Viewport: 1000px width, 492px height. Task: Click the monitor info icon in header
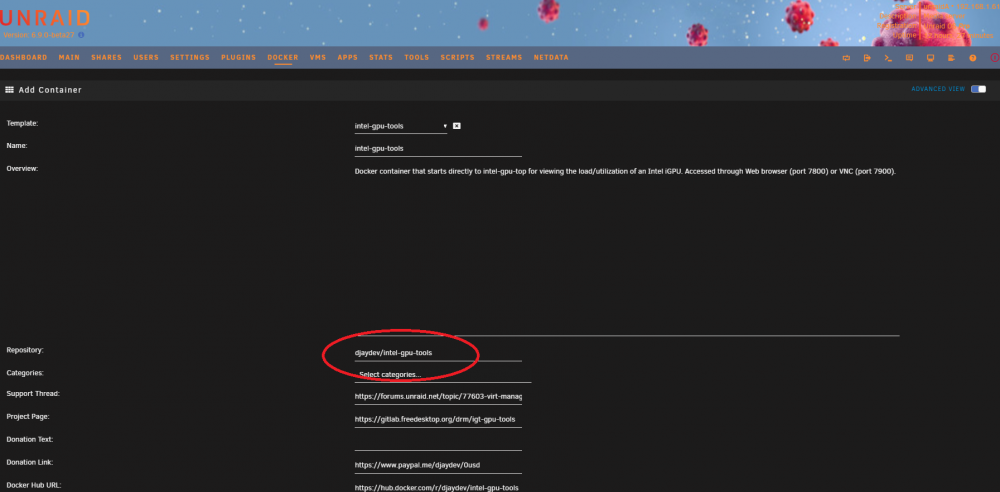(x=930, y=58)
